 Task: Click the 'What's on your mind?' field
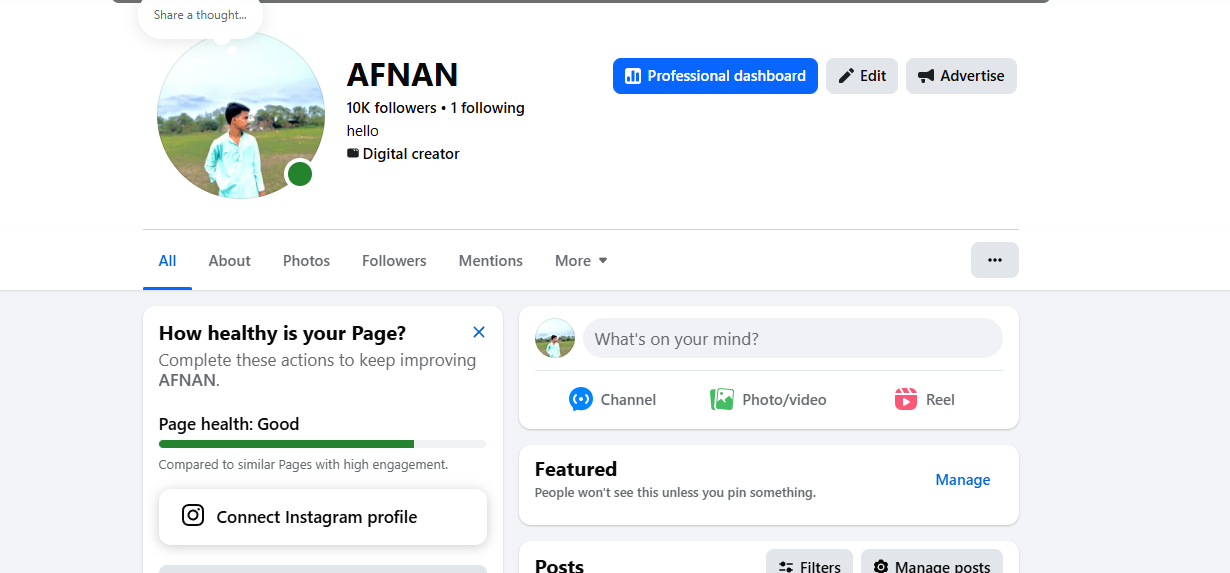(791, 339)
